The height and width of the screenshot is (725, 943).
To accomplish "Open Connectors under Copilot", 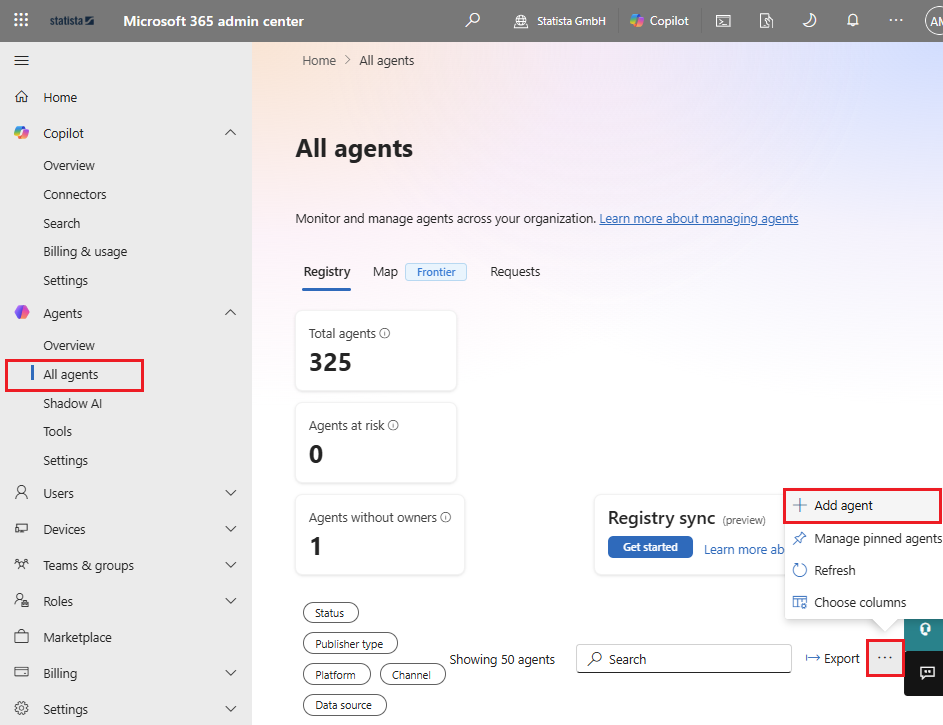I will 75,194.
